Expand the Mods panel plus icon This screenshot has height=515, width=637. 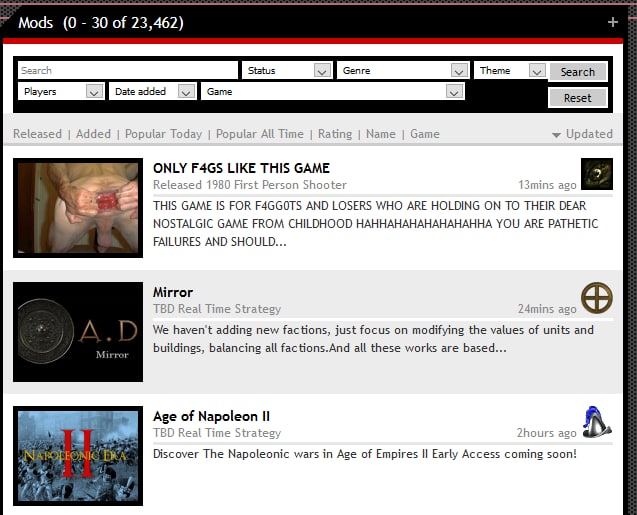pos(612,22)
